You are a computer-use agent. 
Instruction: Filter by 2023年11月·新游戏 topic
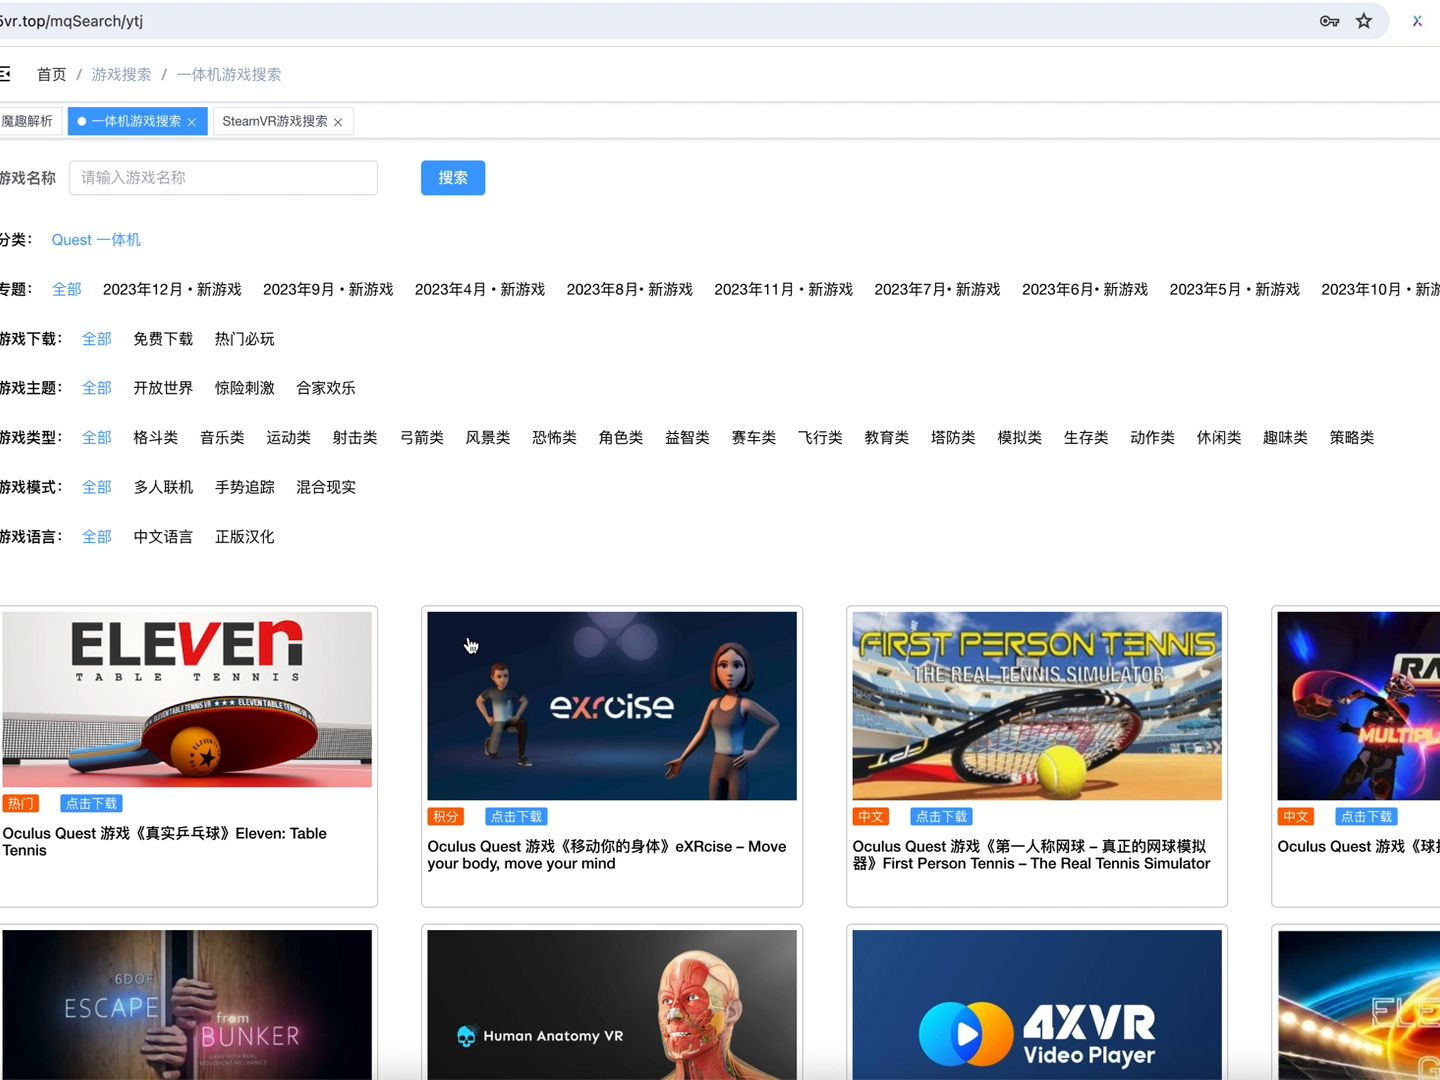coord(784,289)
